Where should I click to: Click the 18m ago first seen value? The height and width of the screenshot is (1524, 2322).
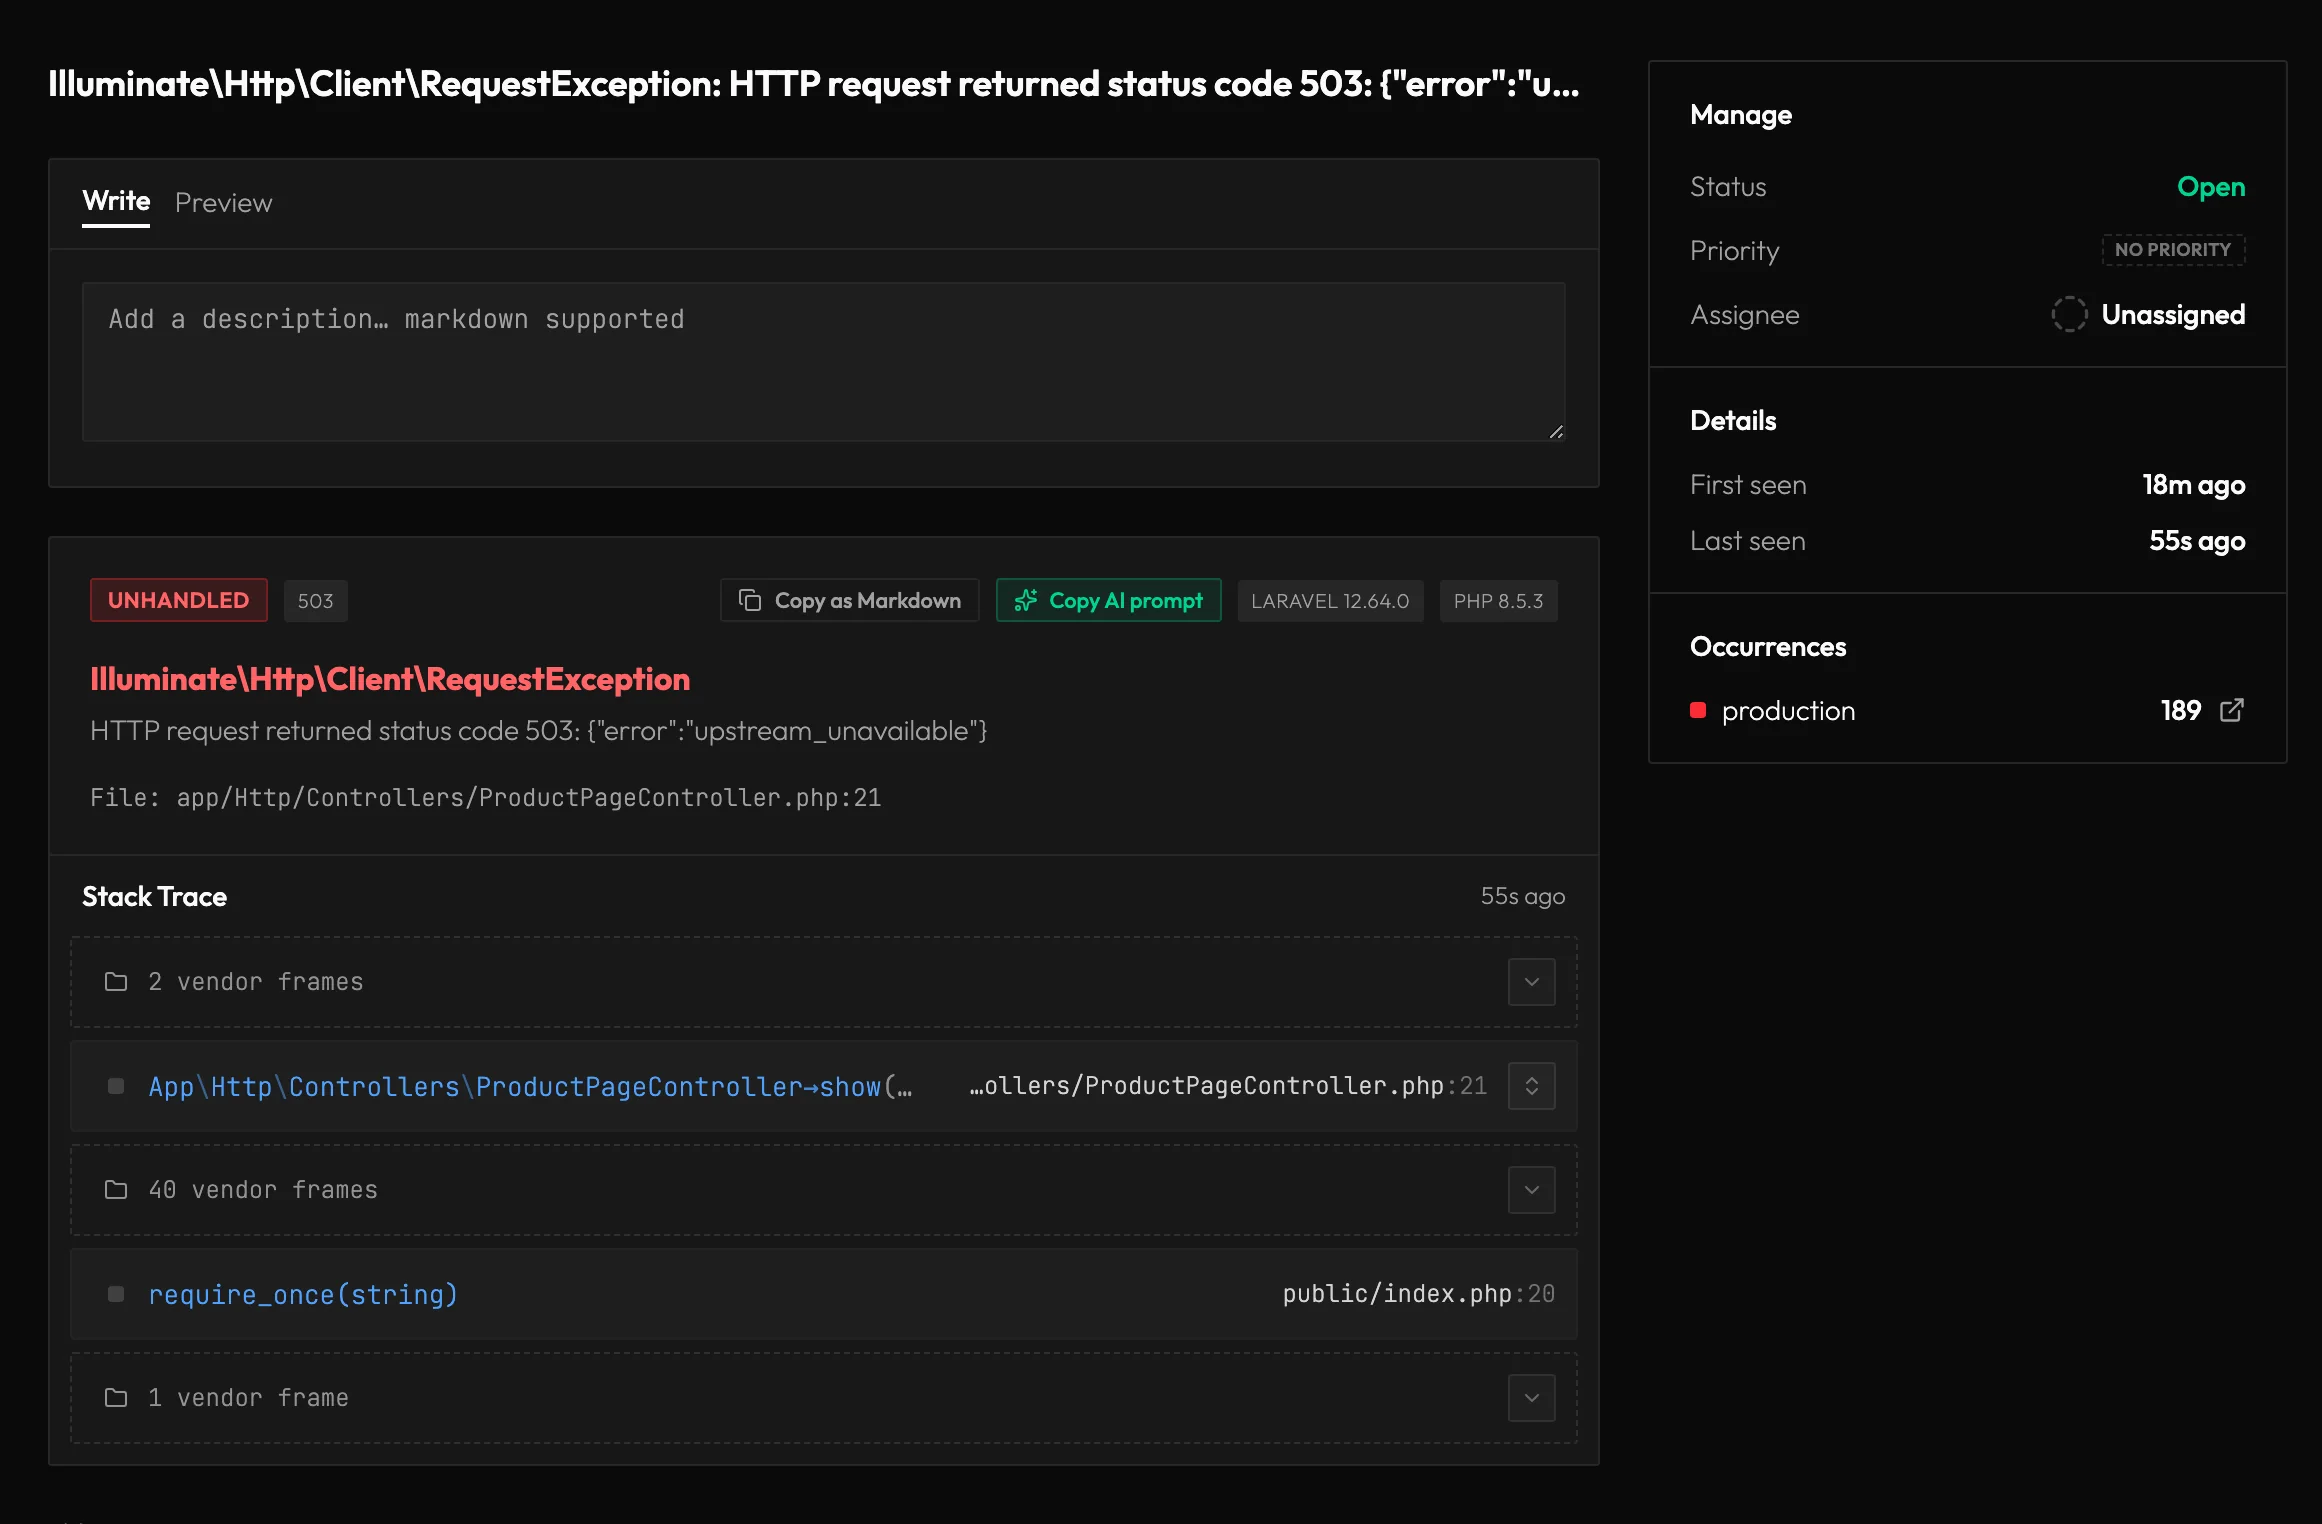(x=2194, y=485)
